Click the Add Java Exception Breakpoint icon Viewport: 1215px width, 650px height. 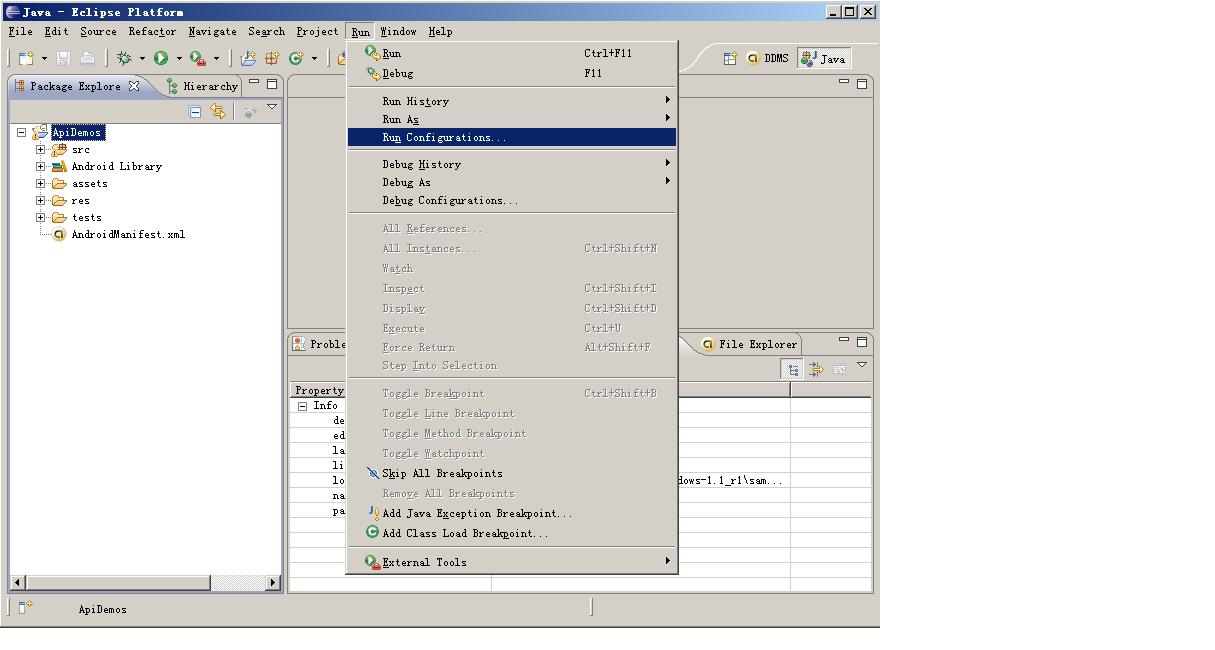click(373, 513)
